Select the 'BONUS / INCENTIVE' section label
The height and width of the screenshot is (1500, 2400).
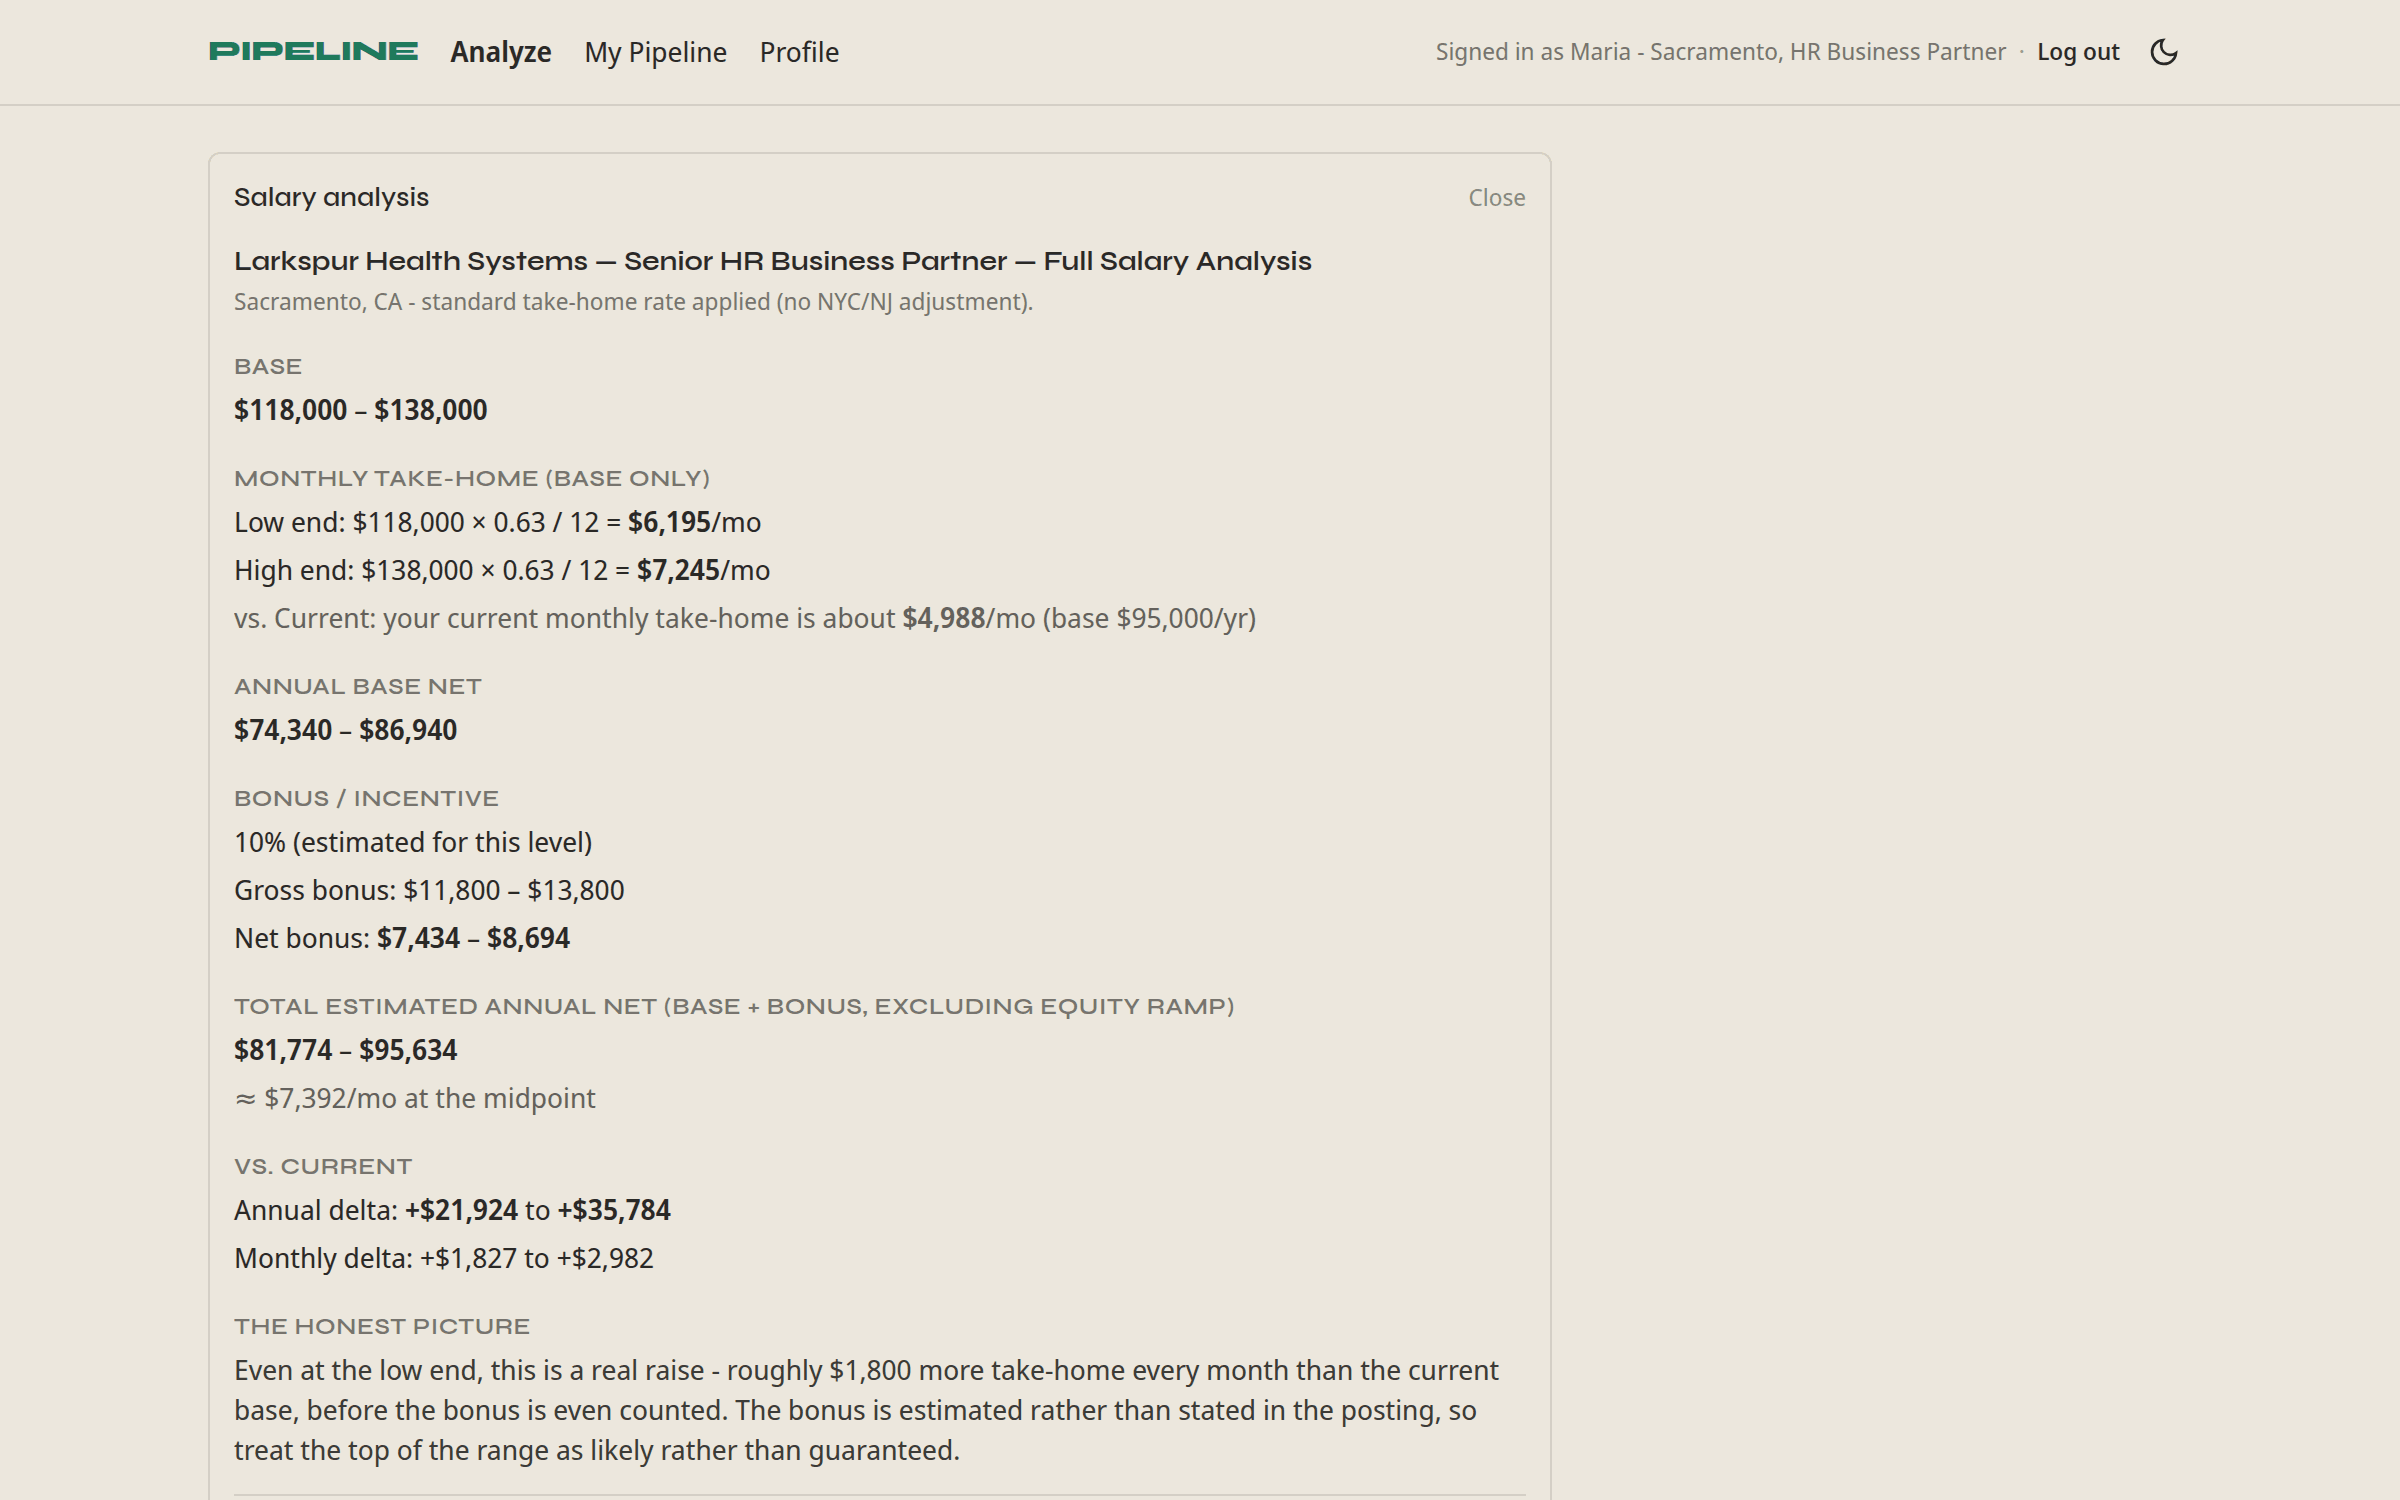pos(366,798)
